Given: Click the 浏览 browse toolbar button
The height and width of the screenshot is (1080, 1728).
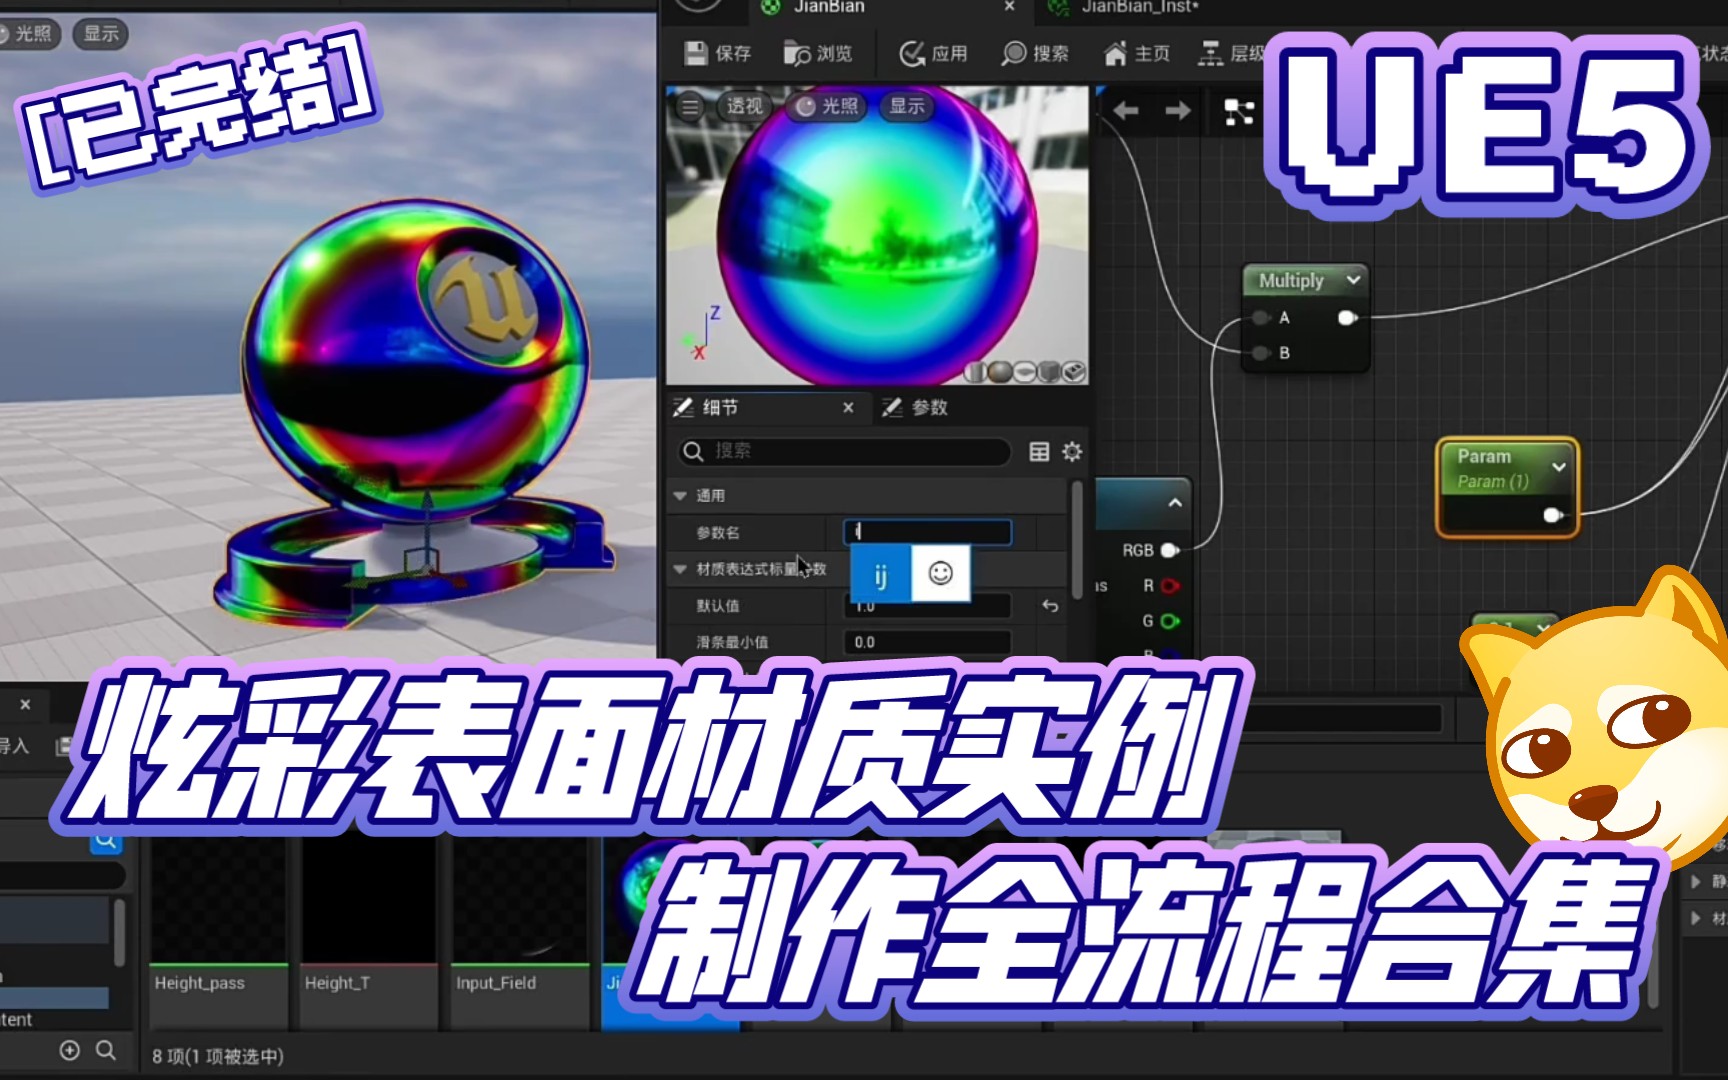Looking at the screenshot, I should [817, 53].
